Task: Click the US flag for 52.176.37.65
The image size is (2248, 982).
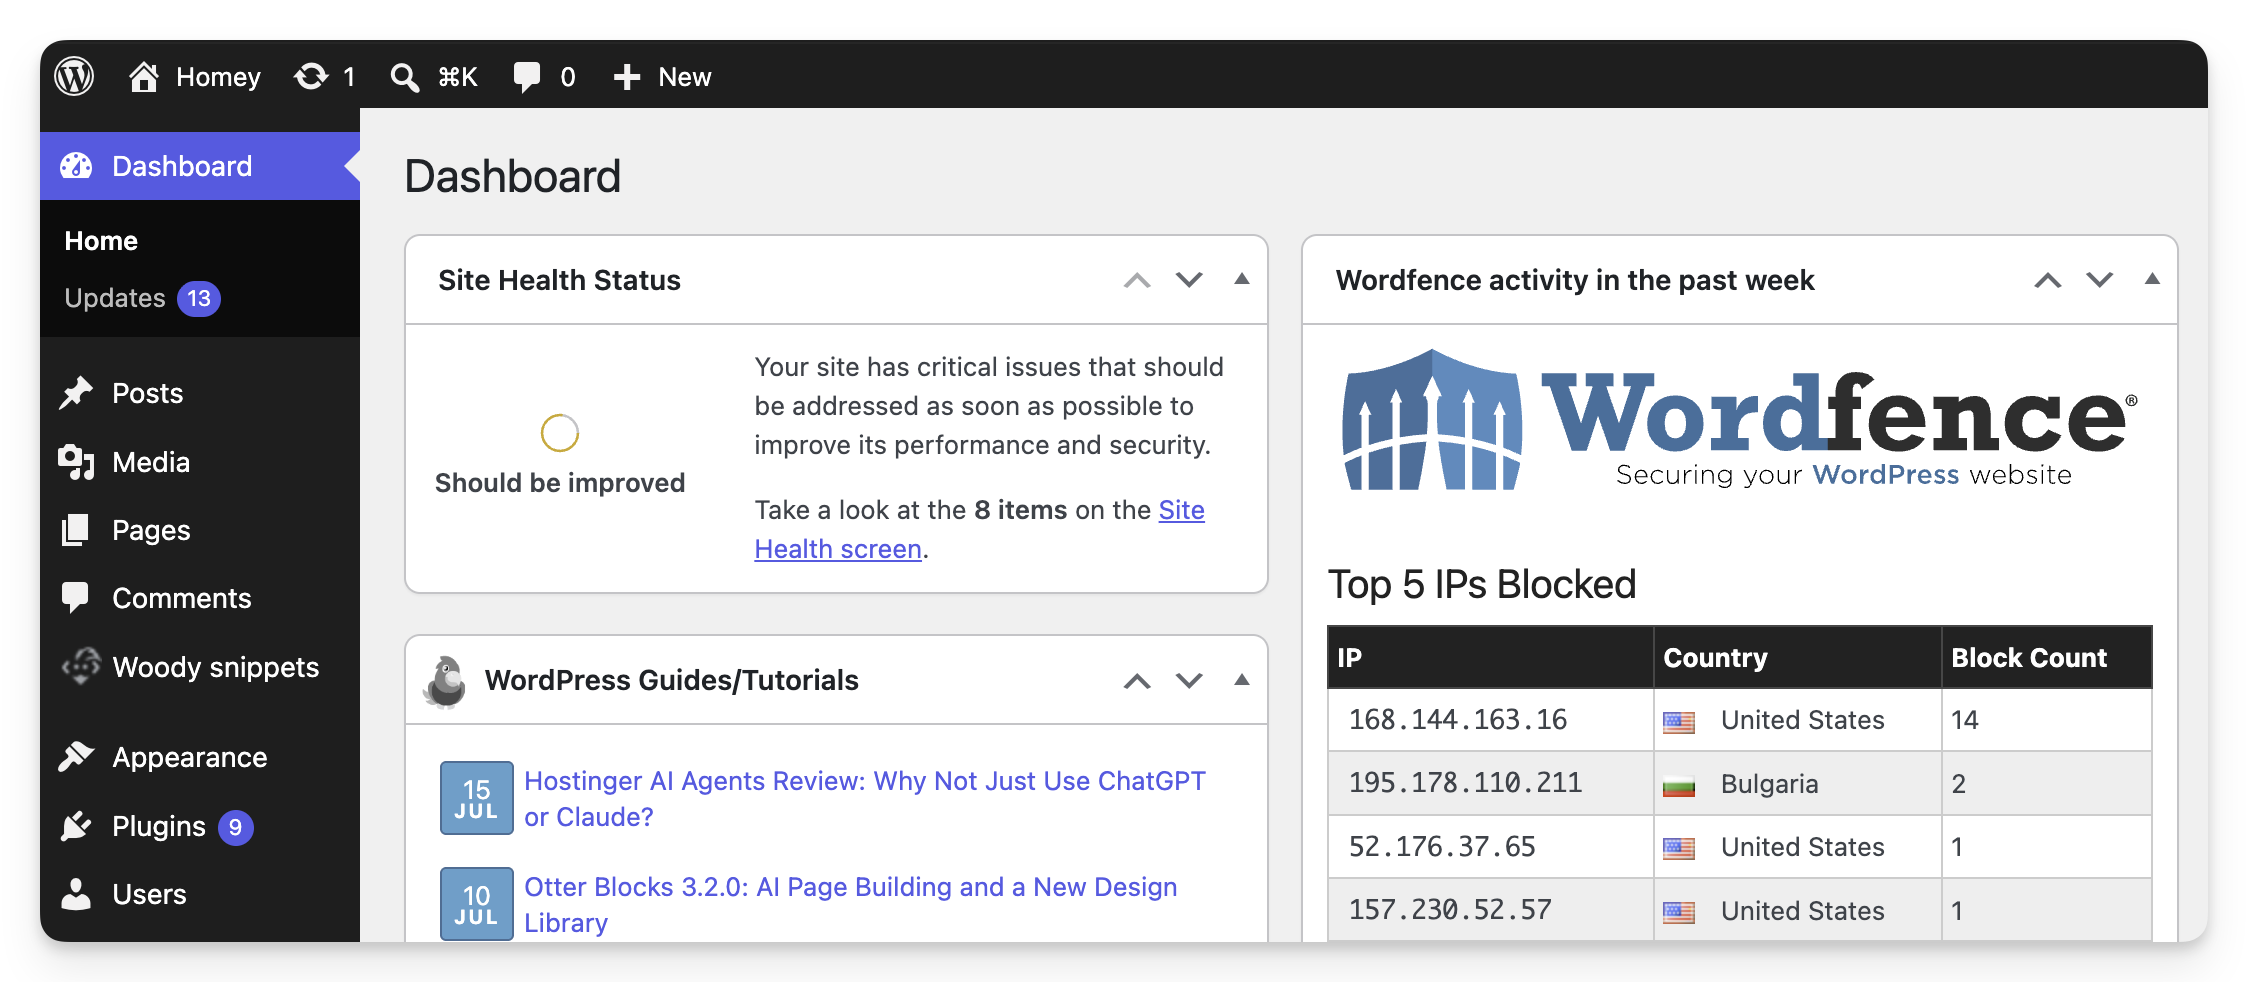Action: pos(1679,848)
